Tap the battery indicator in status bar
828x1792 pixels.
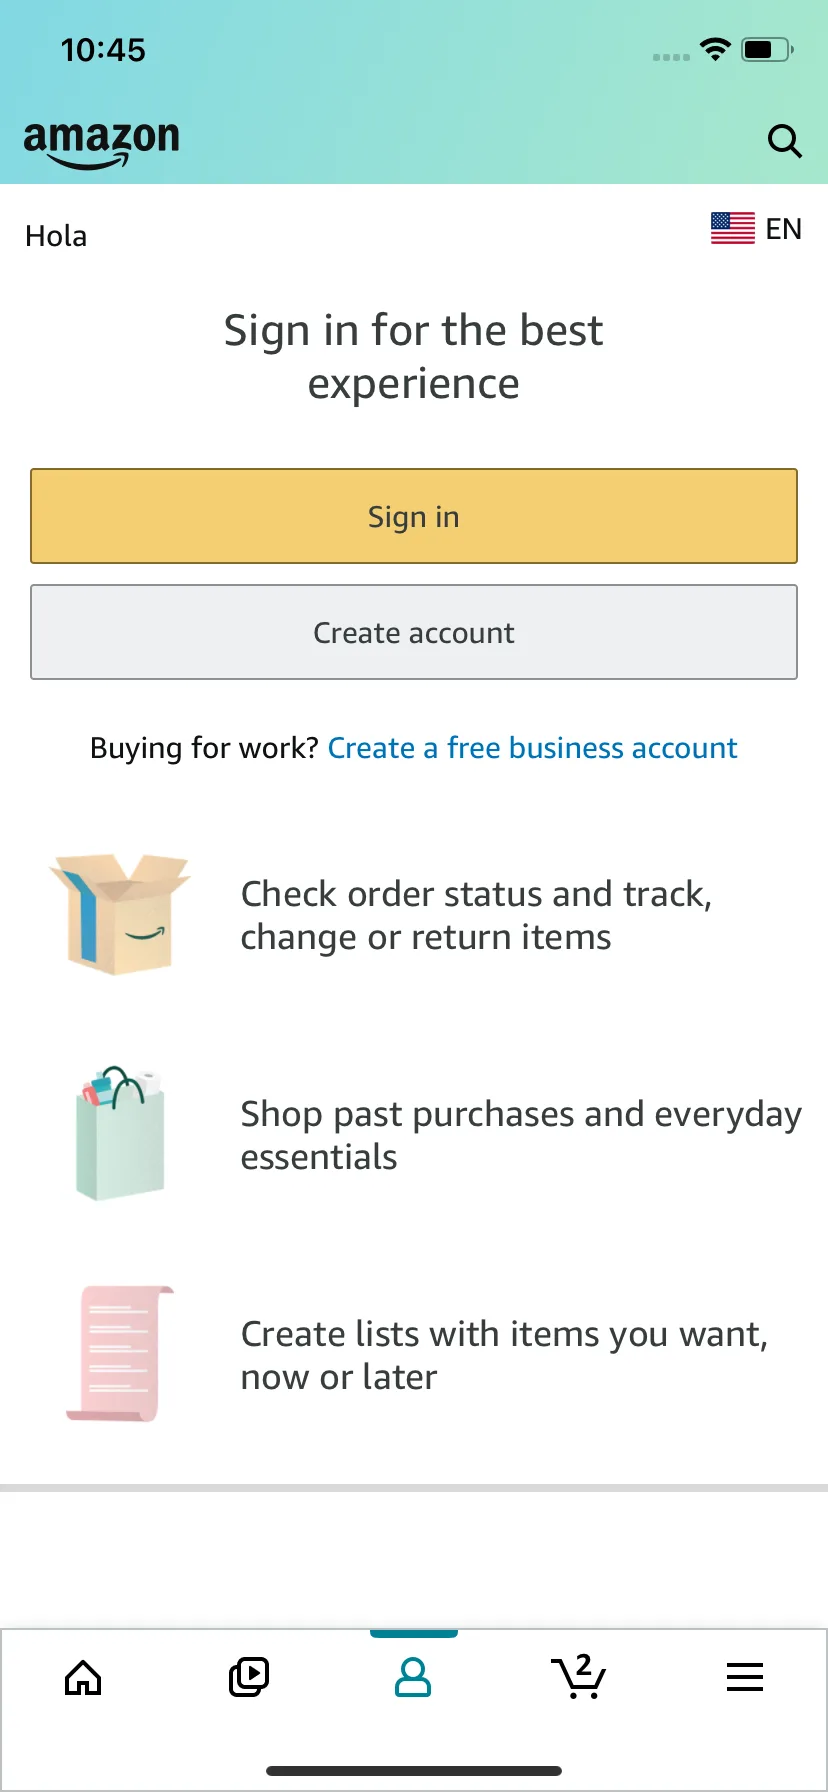[767, 49]
